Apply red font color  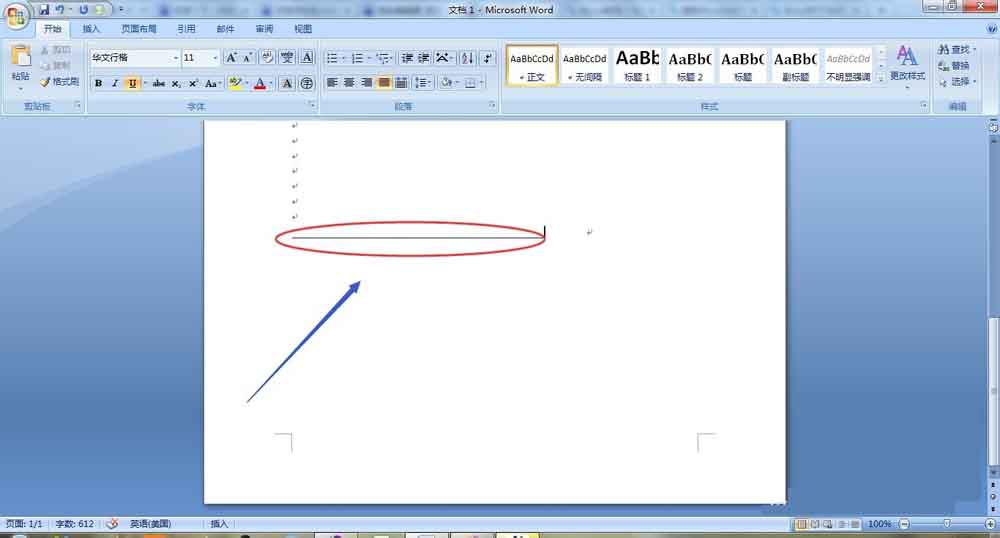coord(260,84)
